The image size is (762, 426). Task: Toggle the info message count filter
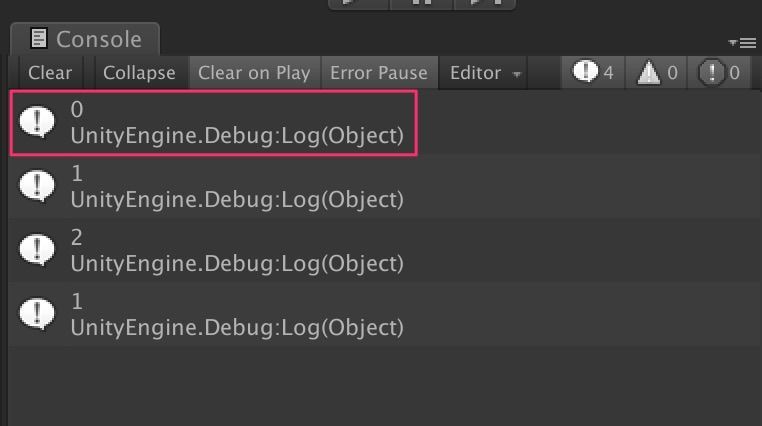point(593,73)
